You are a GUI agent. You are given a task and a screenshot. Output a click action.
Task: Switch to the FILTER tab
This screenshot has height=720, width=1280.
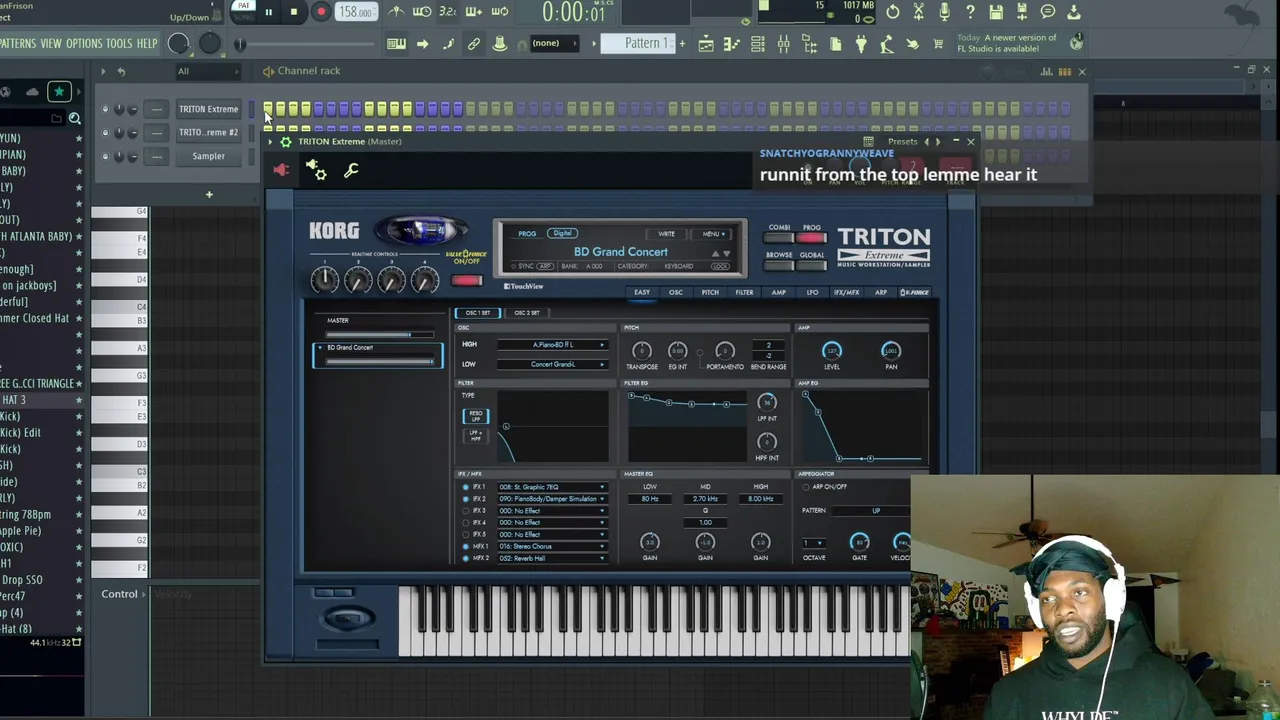(x=744, y=292)
